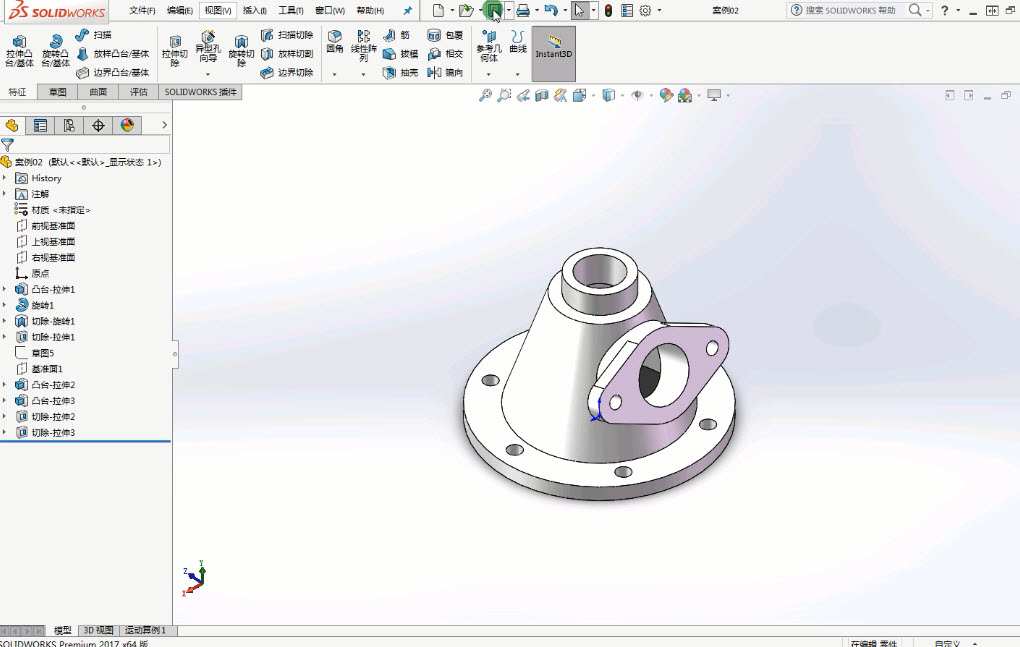The height and width of the screenshot is (647, 1020).
Task: Click the New document icon
Action: tap(438, 10)
